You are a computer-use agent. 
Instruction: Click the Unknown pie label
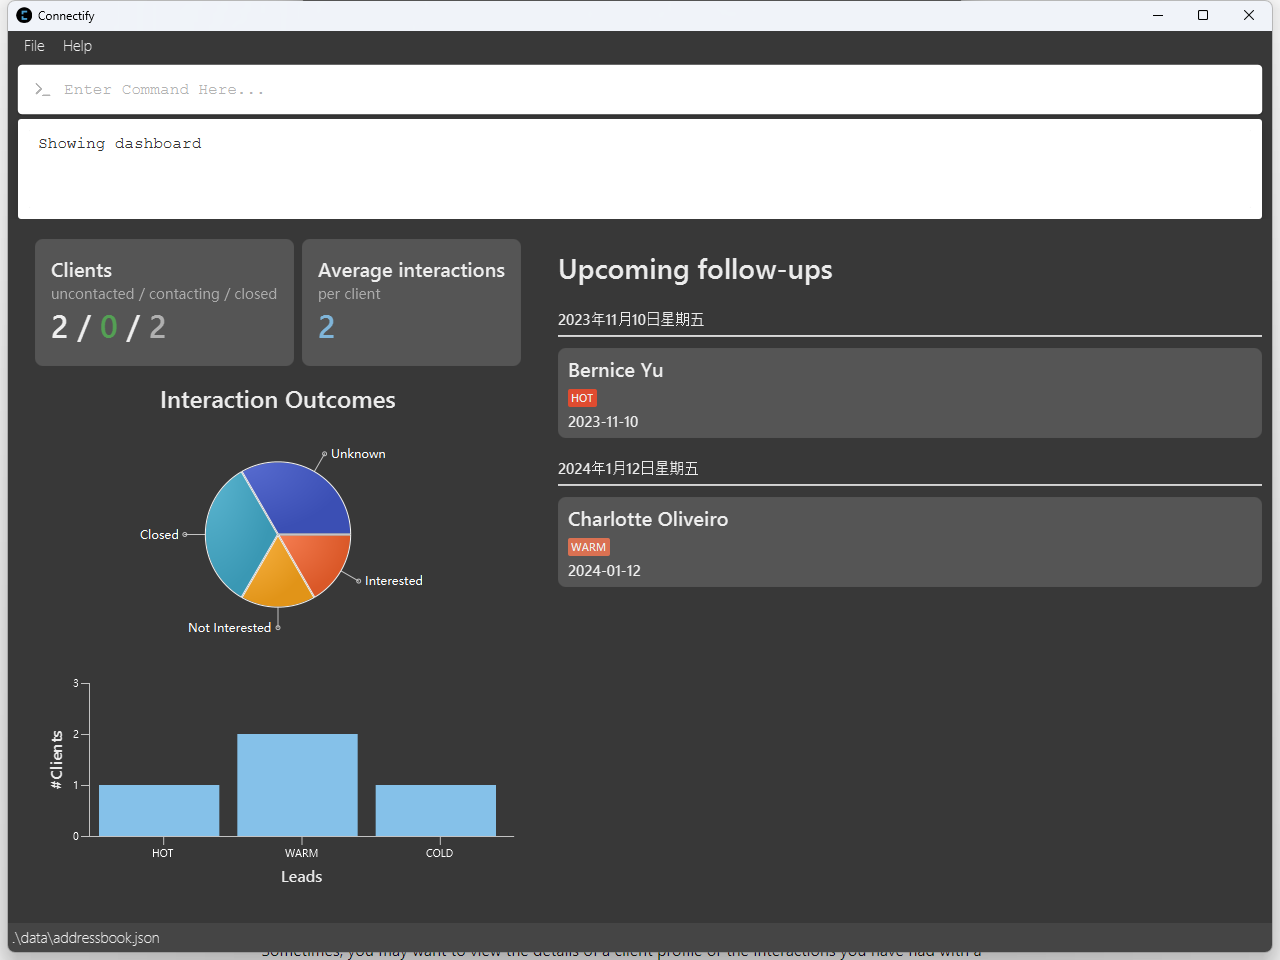pos(358,454)
